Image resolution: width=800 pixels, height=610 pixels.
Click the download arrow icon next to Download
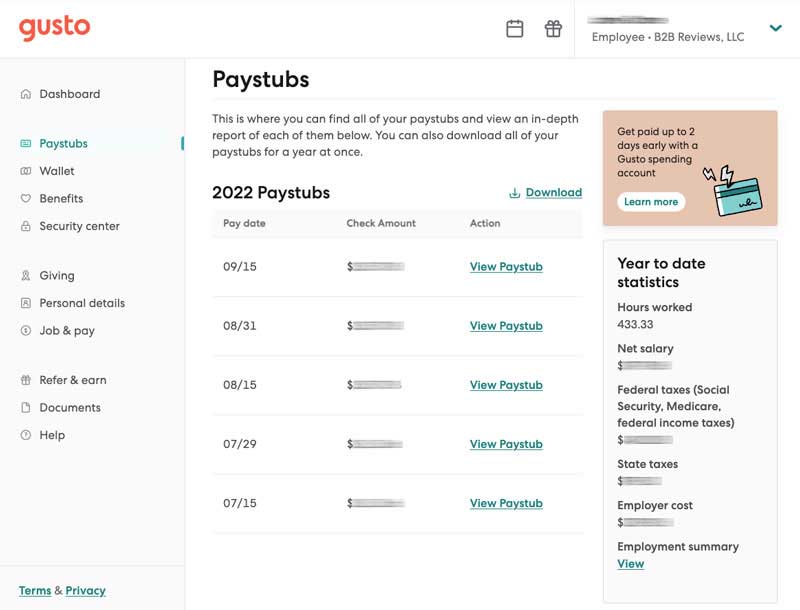(515, 192)
